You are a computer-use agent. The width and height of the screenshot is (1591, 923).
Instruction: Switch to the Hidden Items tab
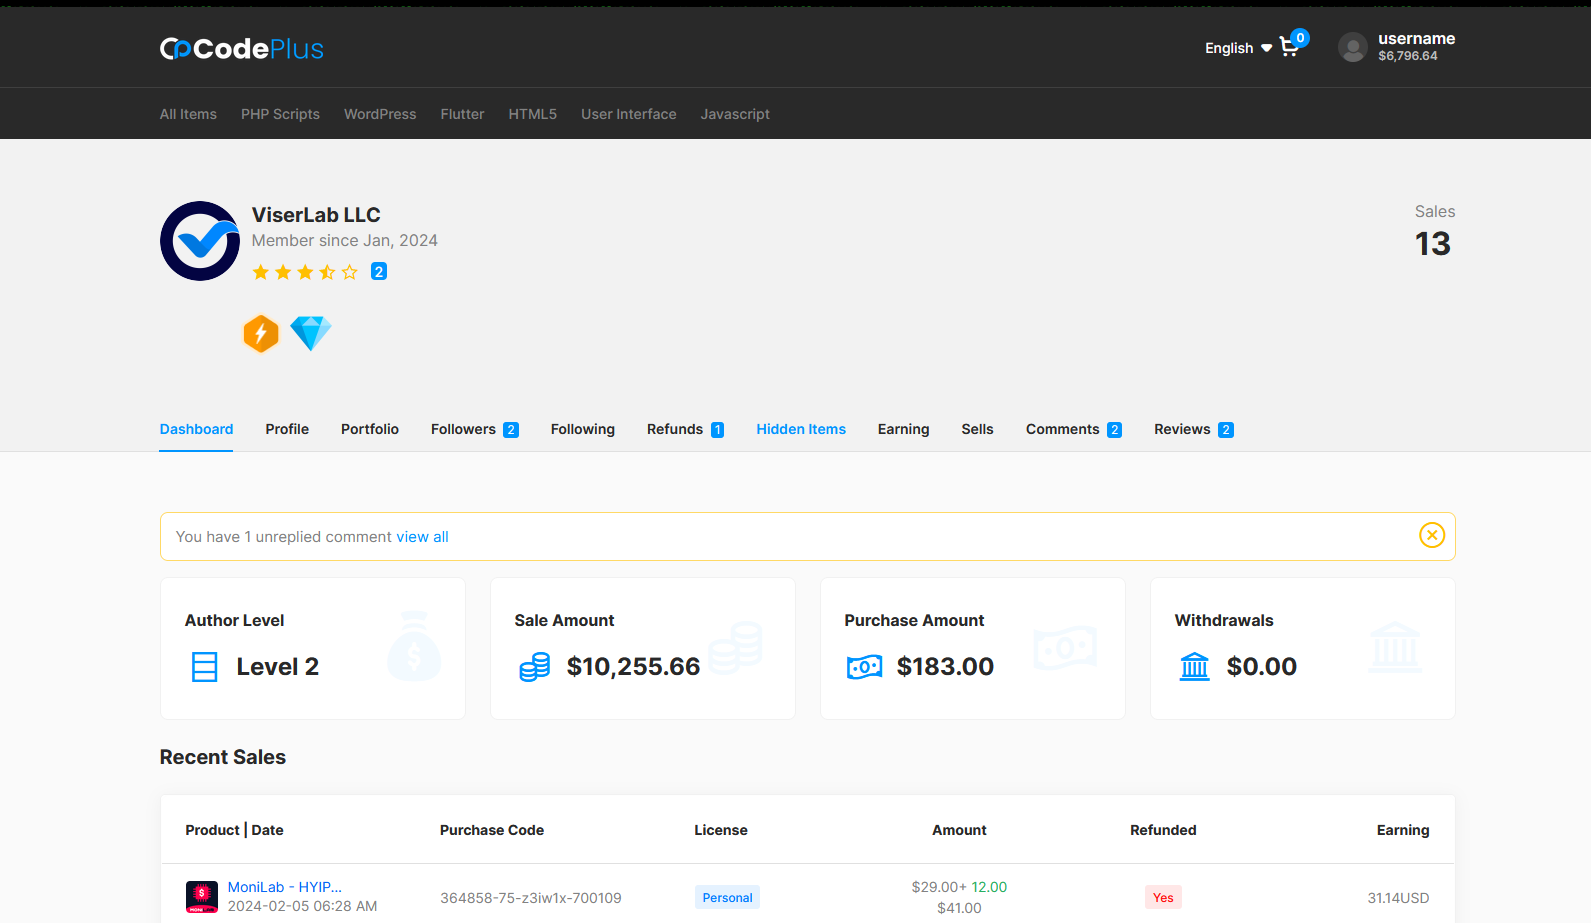[x=801, y=429]
